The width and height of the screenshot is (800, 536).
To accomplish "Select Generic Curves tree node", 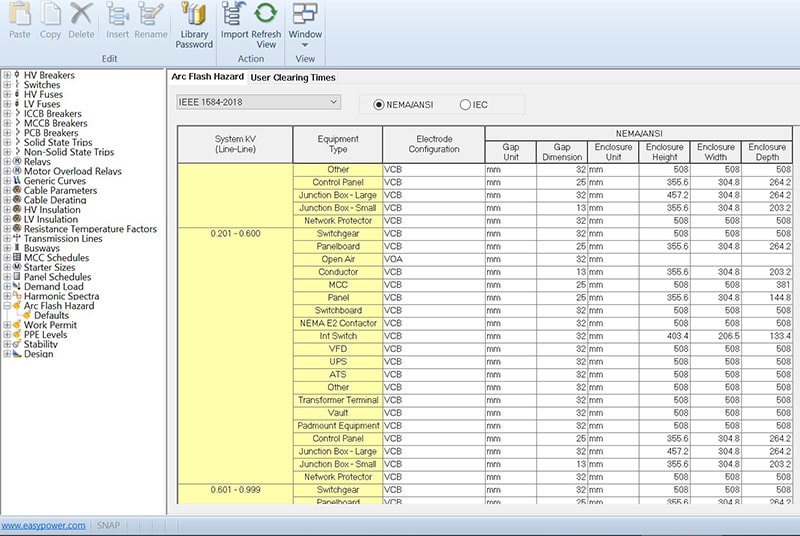I will [x=55, y=181].
